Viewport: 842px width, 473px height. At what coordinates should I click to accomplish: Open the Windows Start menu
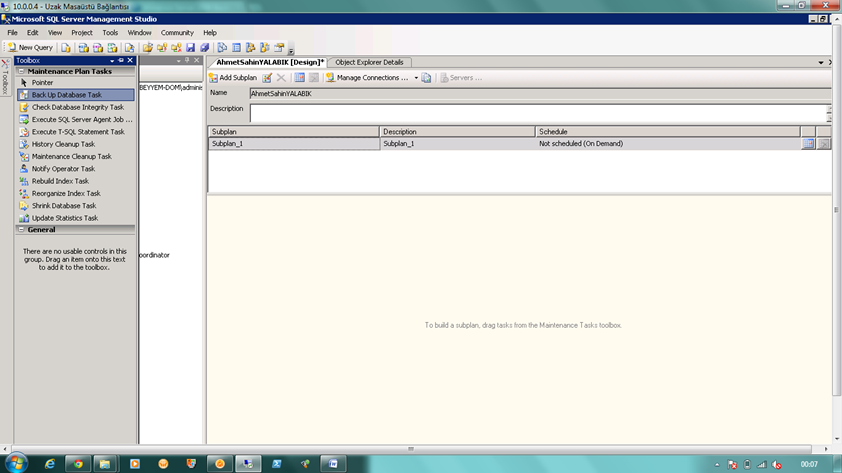(x=16, y=463)
